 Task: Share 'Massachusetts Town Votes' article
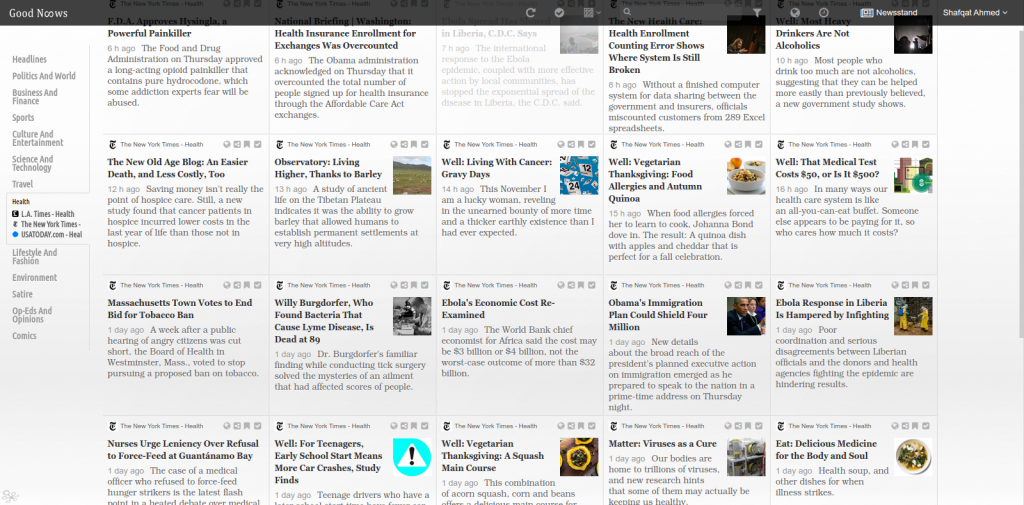pyautogui.click(x=237, y=285)
